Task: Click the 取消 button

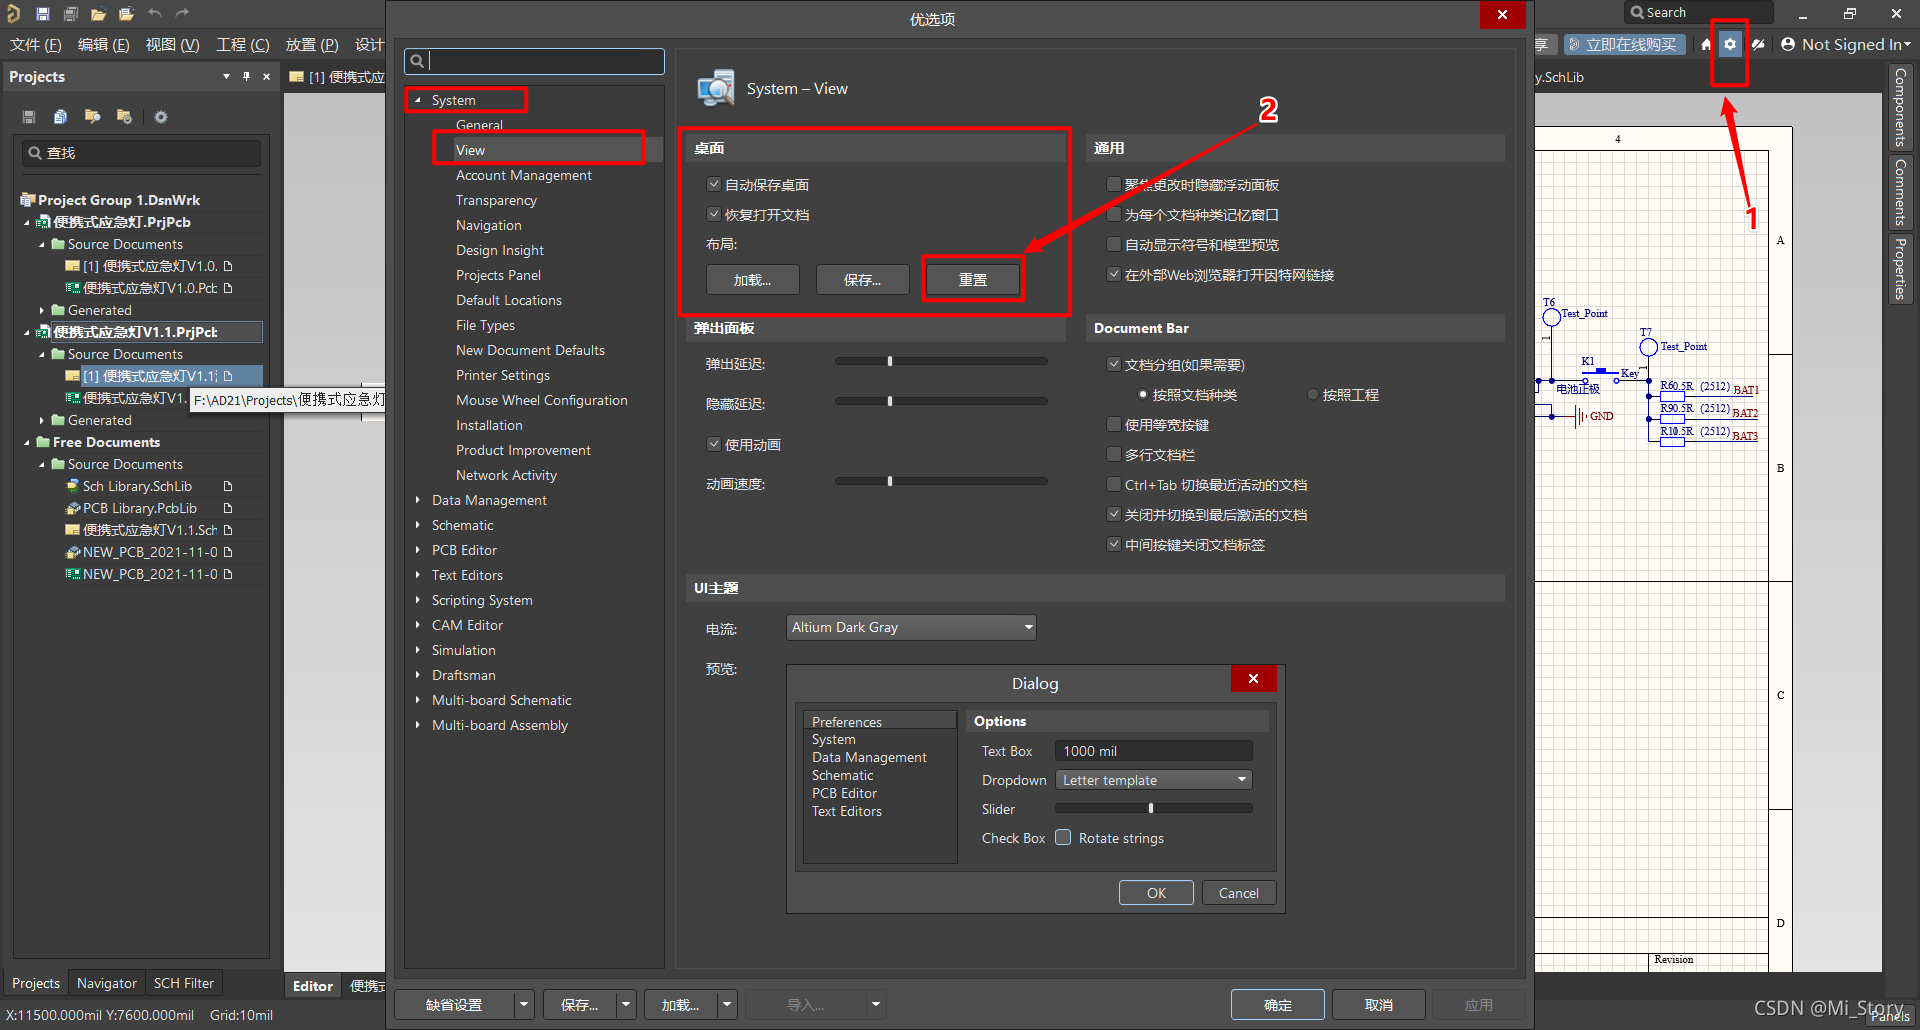Action: (1378, 1004)
